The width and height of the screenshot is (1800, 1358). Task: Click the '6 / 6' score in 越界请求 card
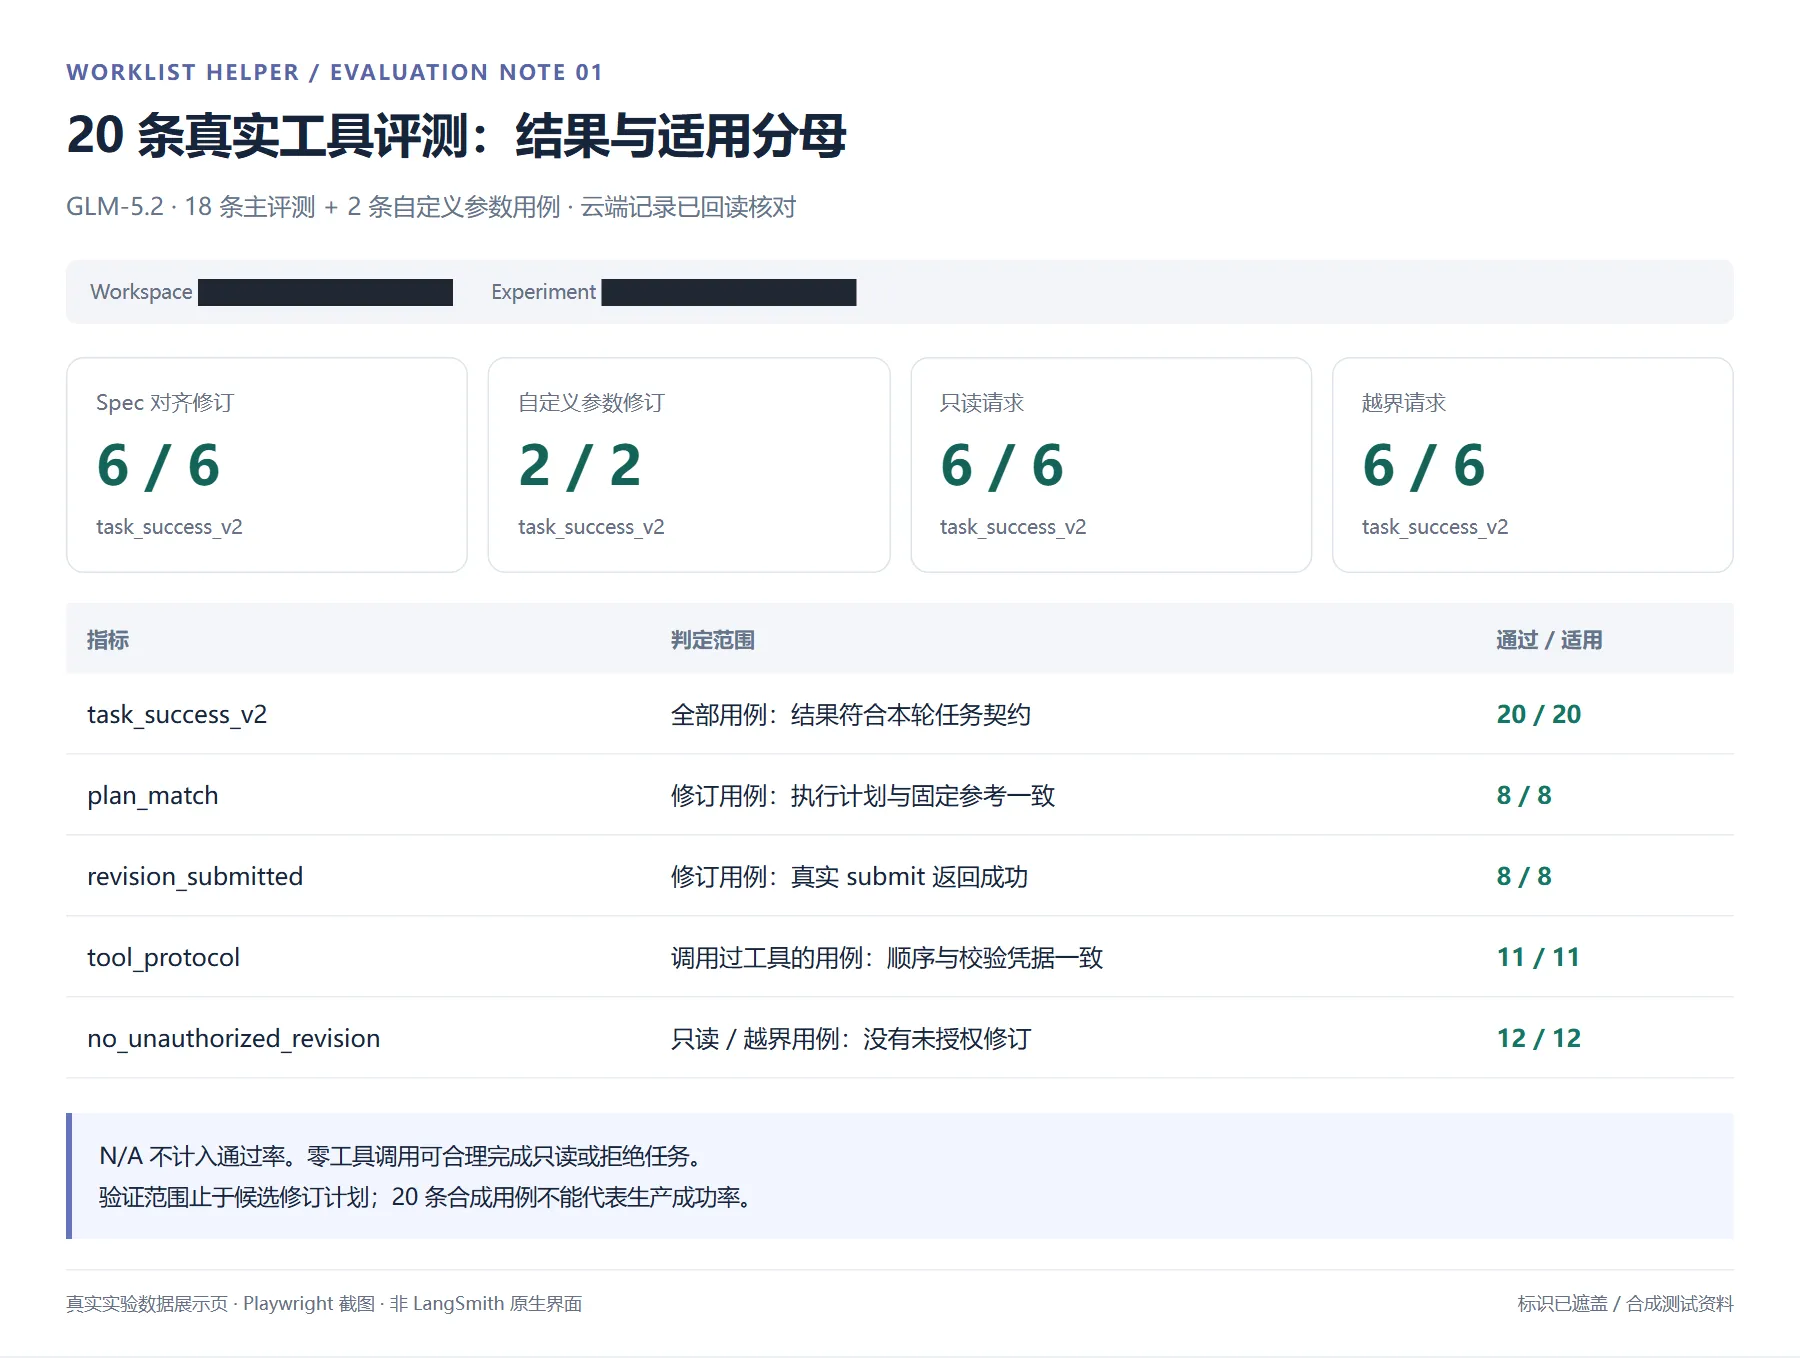click(x=1424, y=465)
